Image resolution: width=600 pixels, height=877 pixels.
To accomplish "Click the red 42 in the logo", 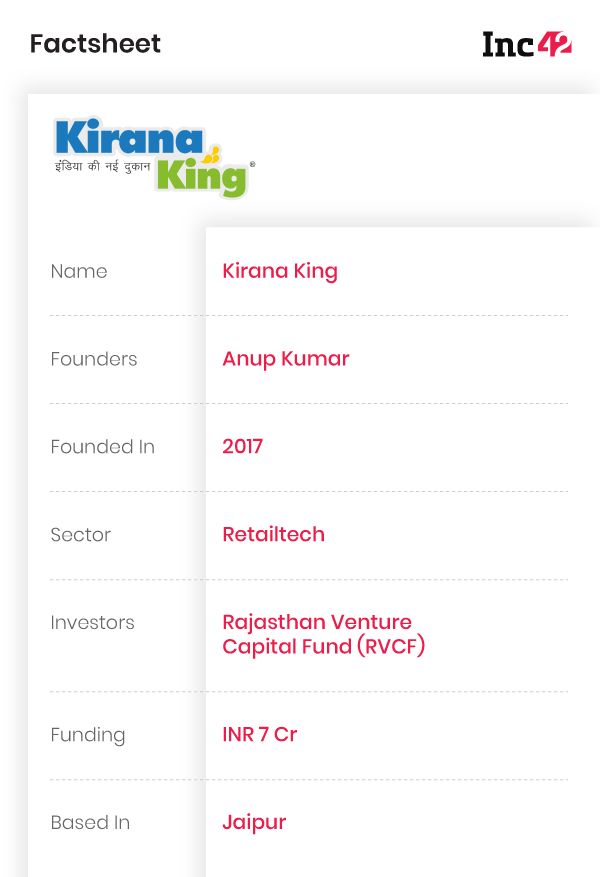I will coord(555,44).
